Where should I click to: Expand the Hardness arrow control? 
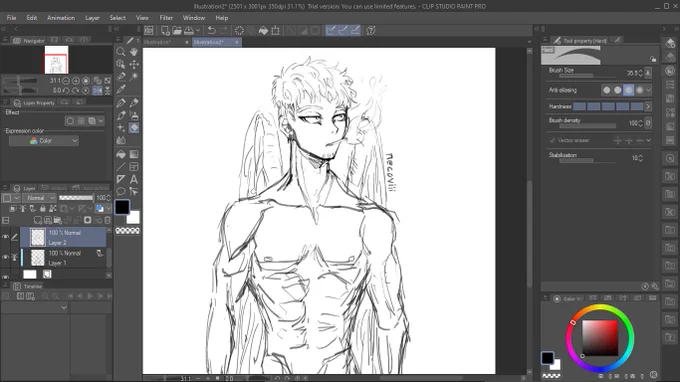click(648, 107)
